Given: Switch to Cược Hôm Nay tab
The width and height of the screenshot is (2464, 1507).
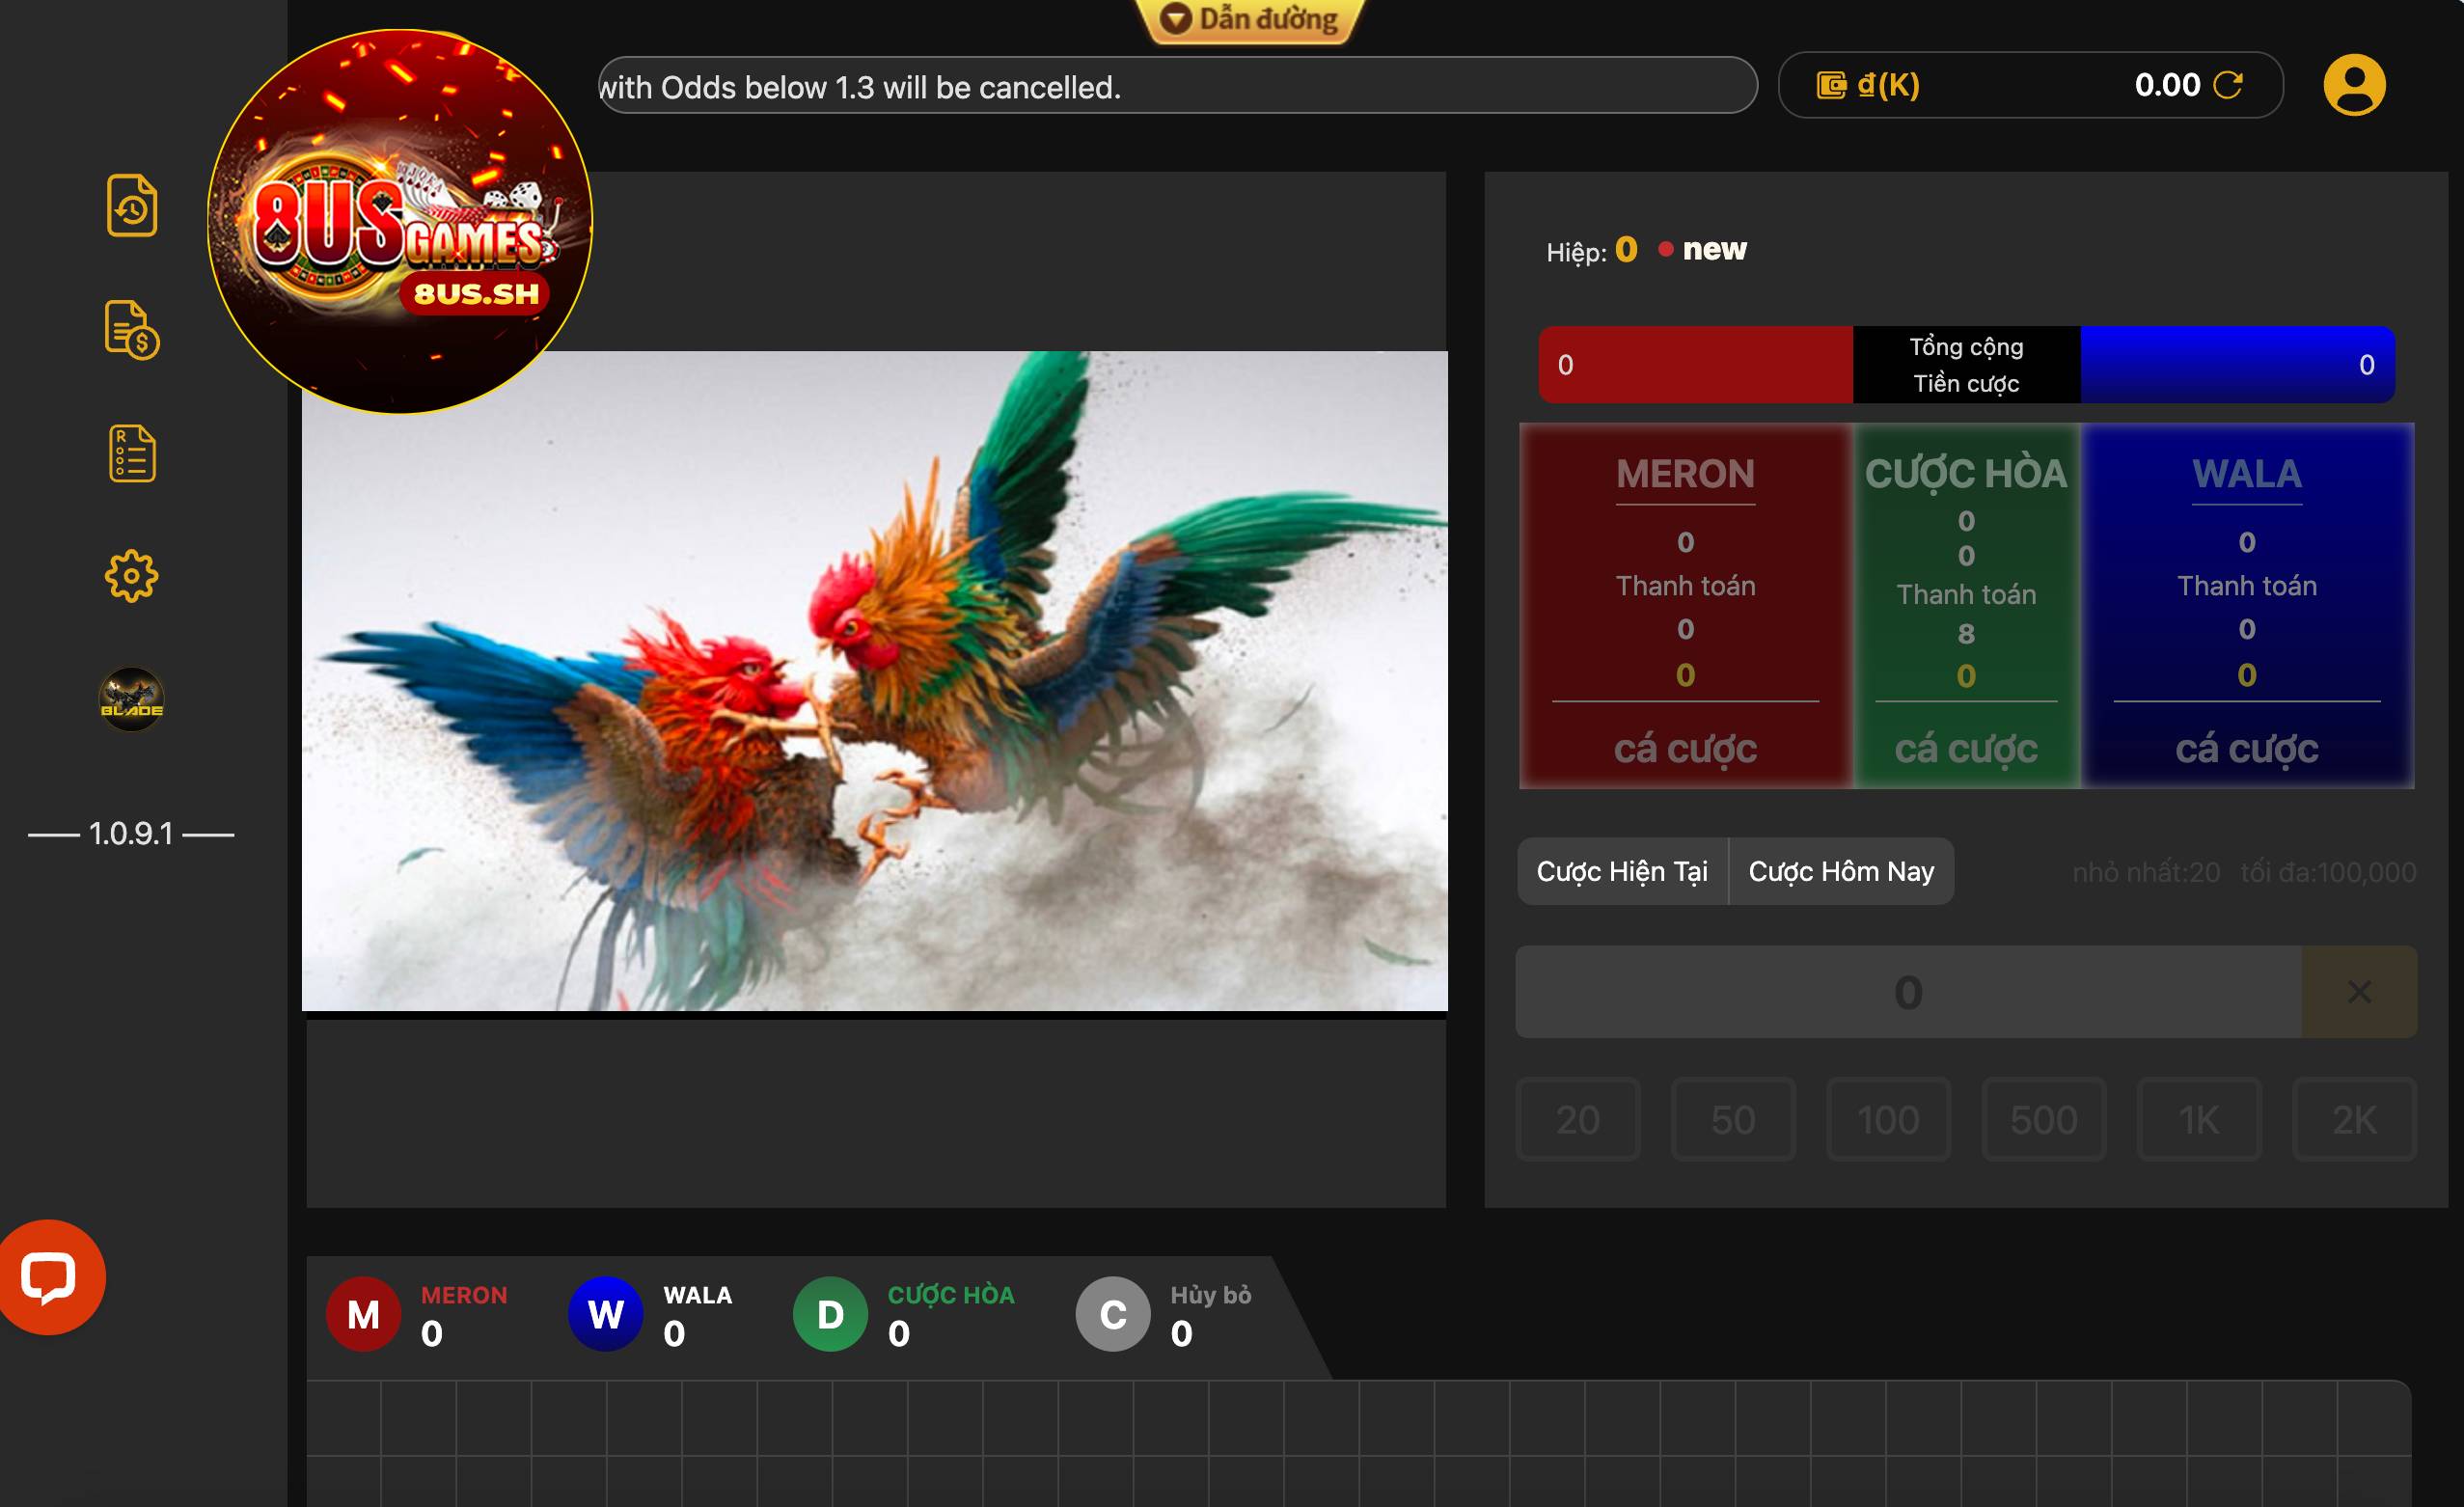Looking at the screenshot, I should (x=1841, y=871).
